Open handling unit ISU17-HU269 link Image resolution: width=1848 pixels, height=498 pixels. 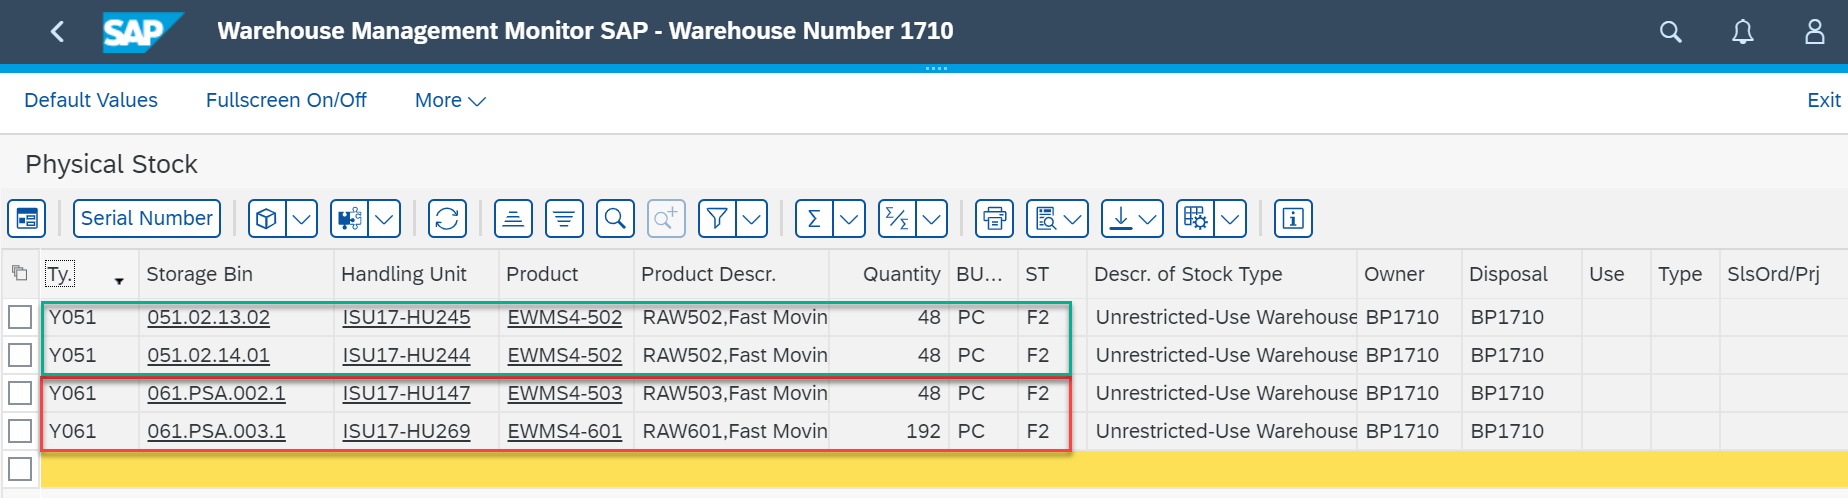(x=406, y=431)
